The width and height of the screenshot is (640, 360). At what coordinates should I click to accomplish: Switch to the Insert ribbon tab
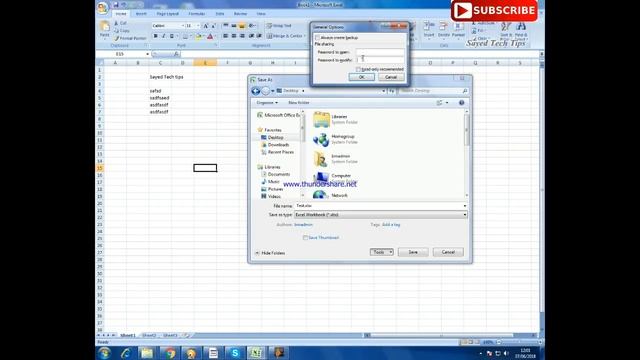coord(141,14)
